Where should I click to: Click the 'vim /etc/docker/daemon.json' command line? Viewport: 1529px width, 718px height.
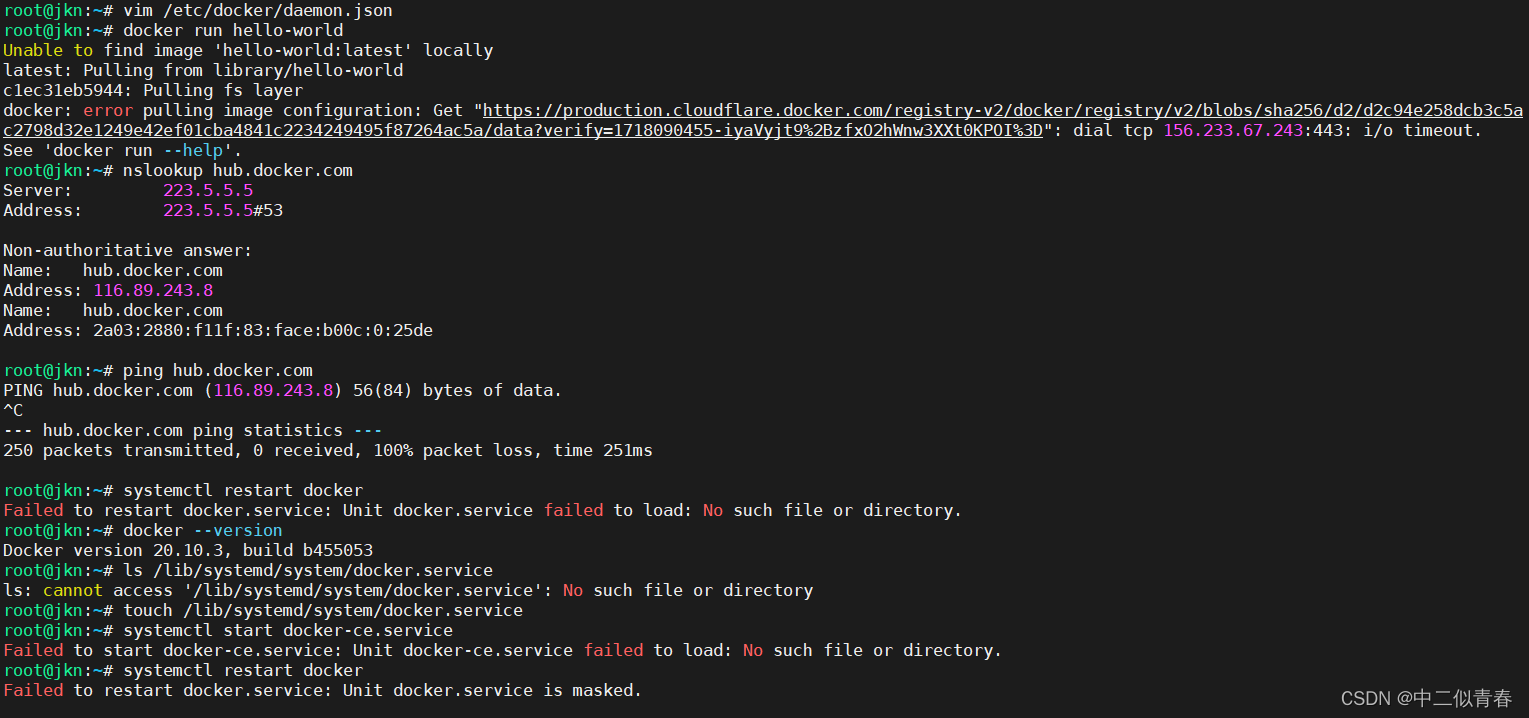point(258,11)
